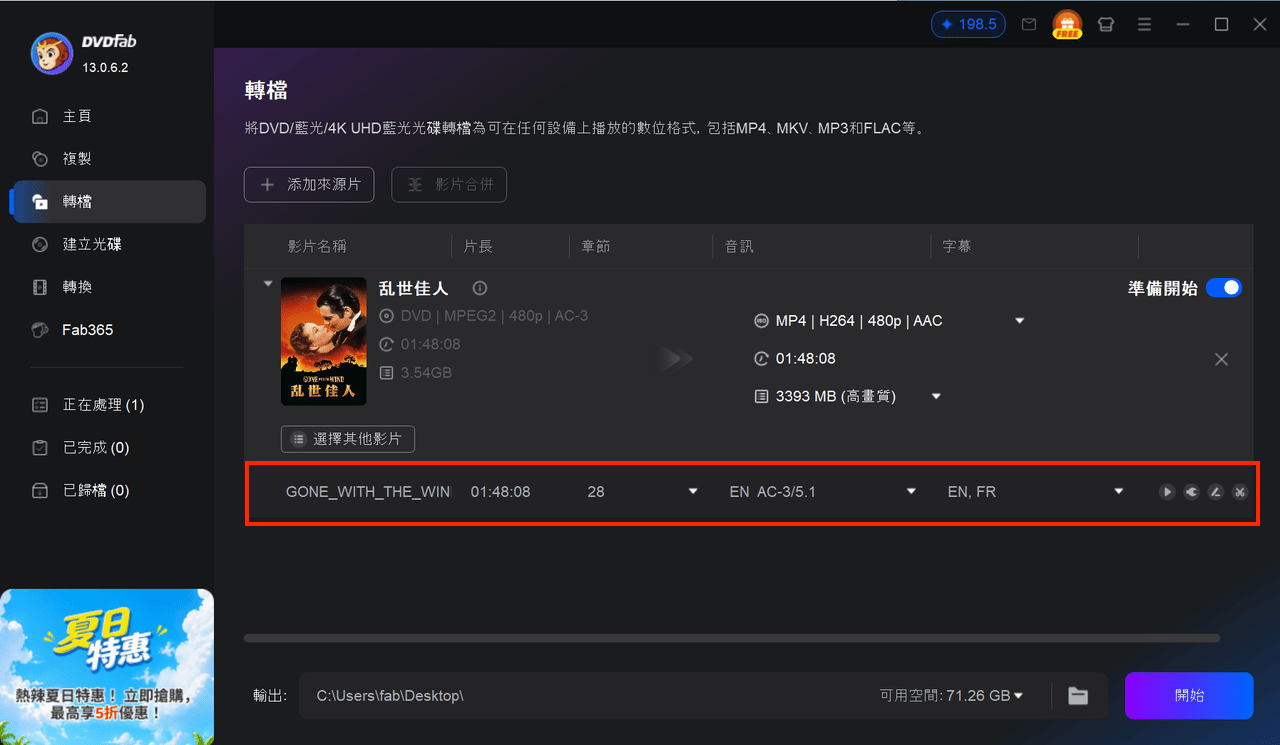Preview the title with the play icon
This screenshot has height=745, width=1280.
click(1167, 492)
